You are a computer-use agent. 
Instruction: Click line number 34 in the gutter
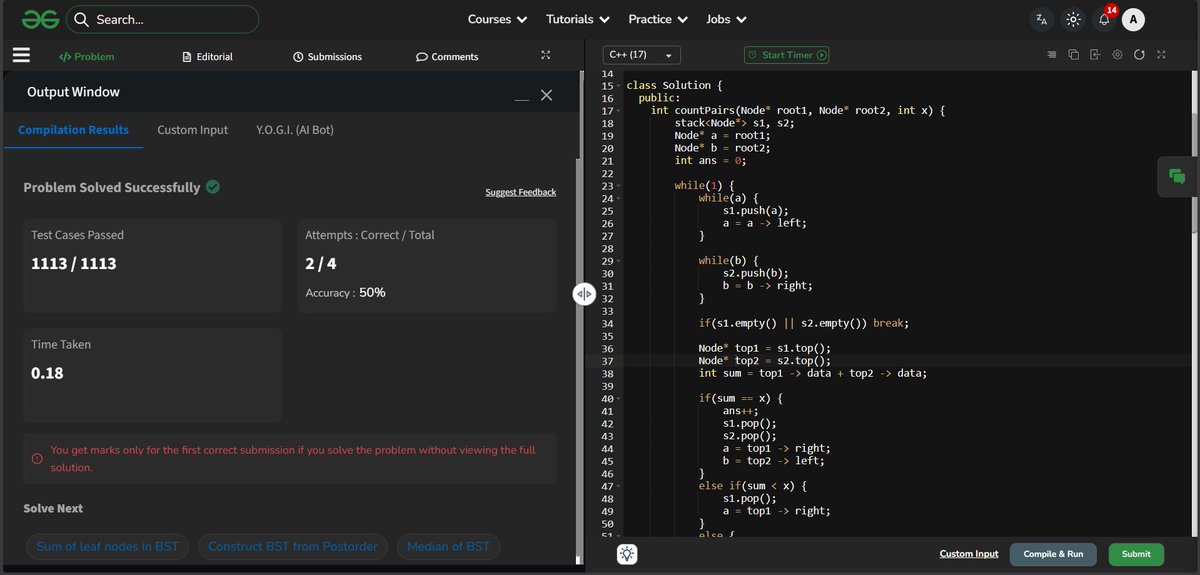click(x=607, y=323)
